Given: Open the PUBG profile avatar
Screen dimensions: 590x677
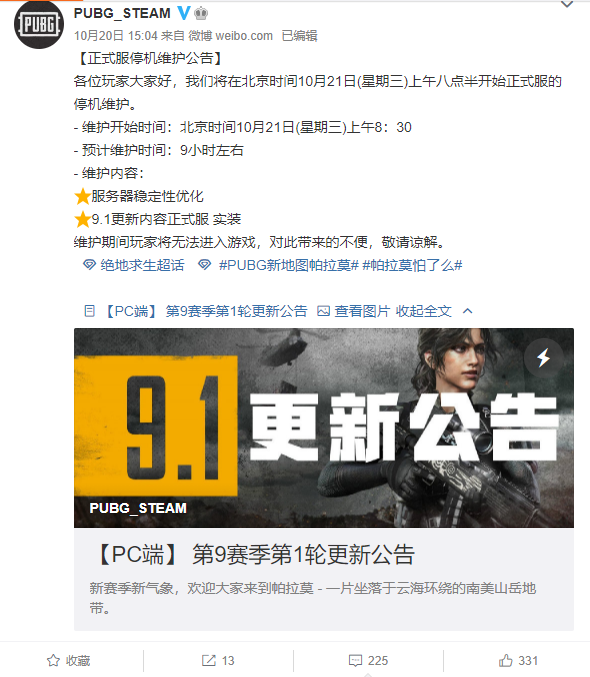Looking at the screenshot, I should 39,24.
